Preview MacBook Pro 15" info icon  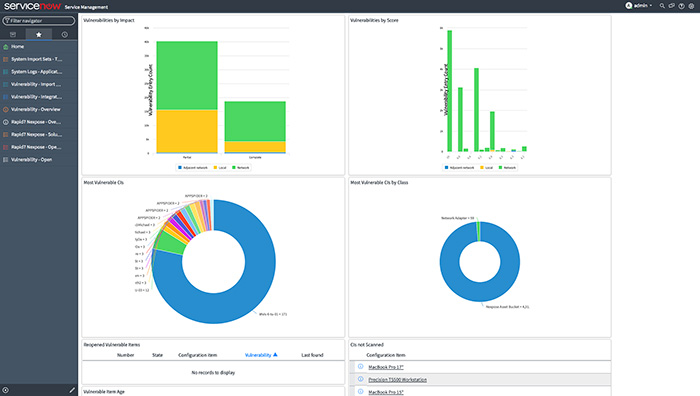point(360,392)
